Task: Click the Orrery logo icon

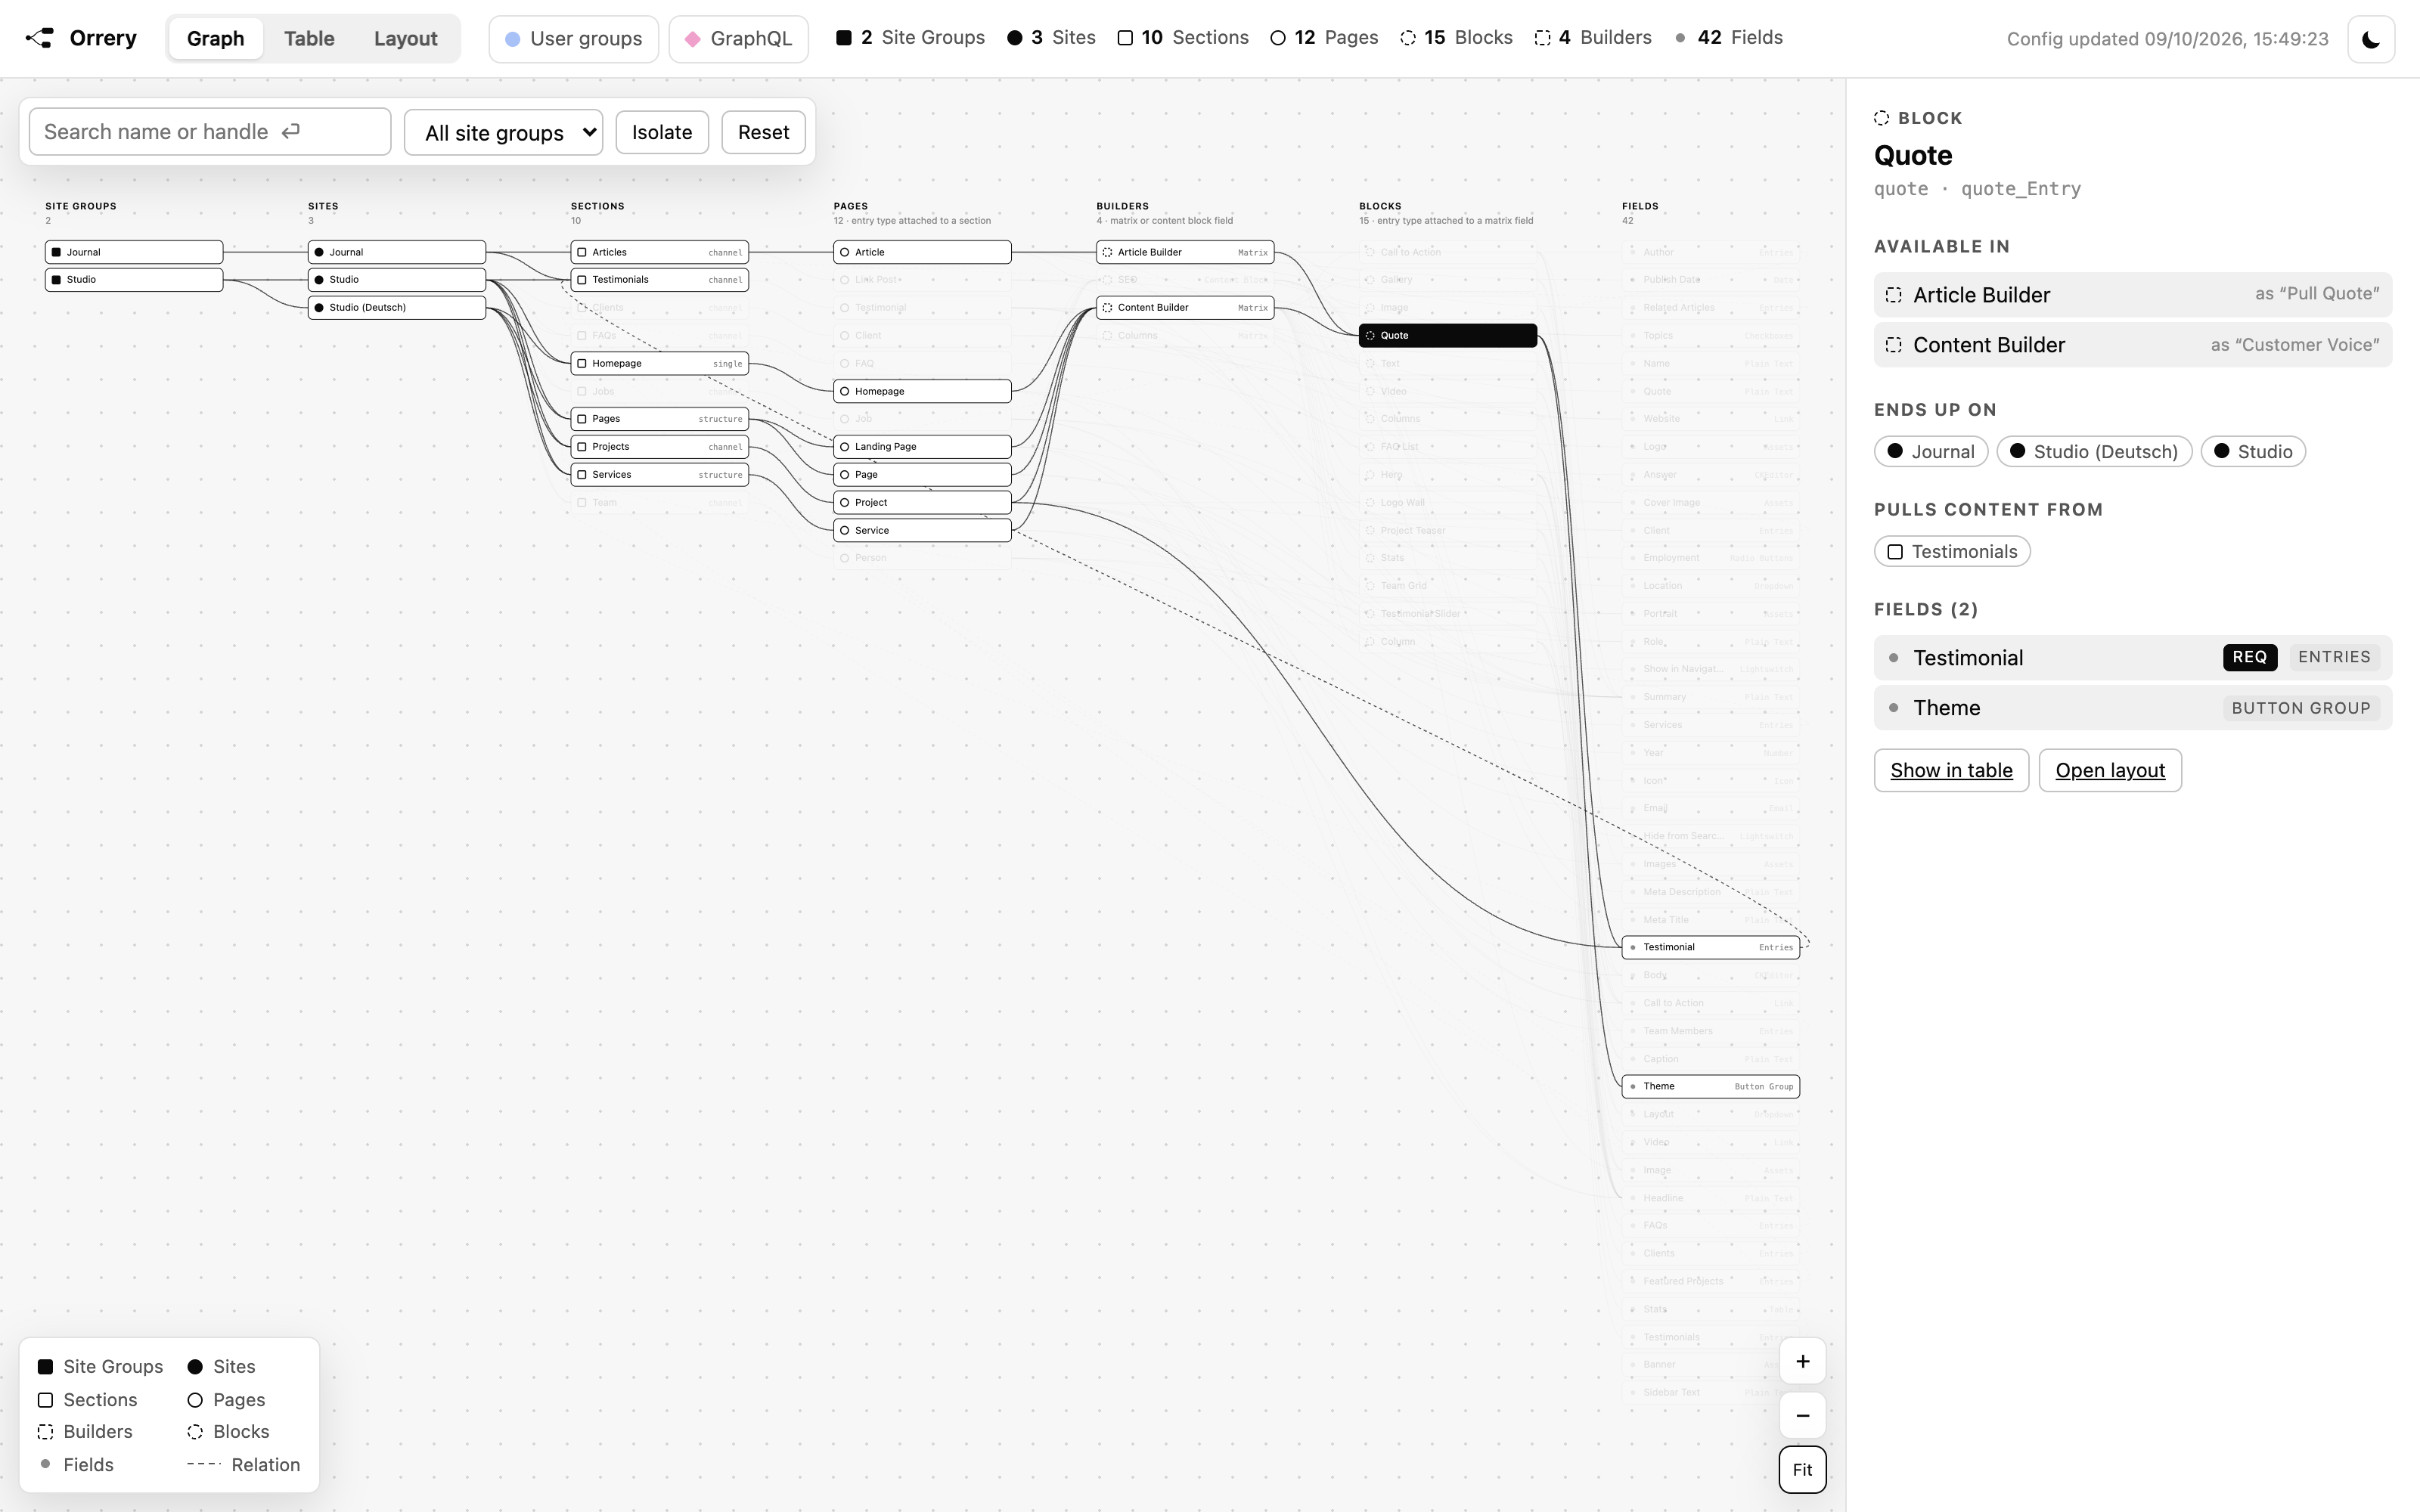Action: pyautogui.click(x=39, y=38)
